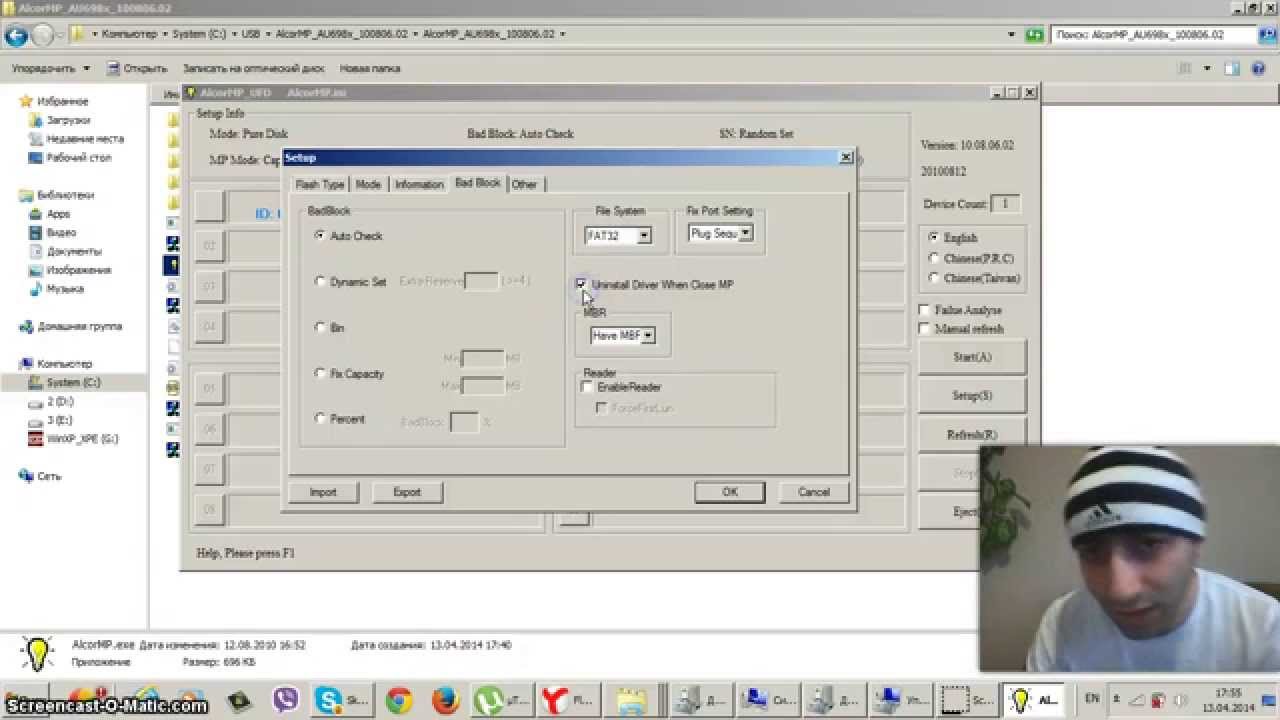Open Skype from the taskbar
Image resolution: width=1280 pixels, height=720 pixels.
click(x=341, y=700)
